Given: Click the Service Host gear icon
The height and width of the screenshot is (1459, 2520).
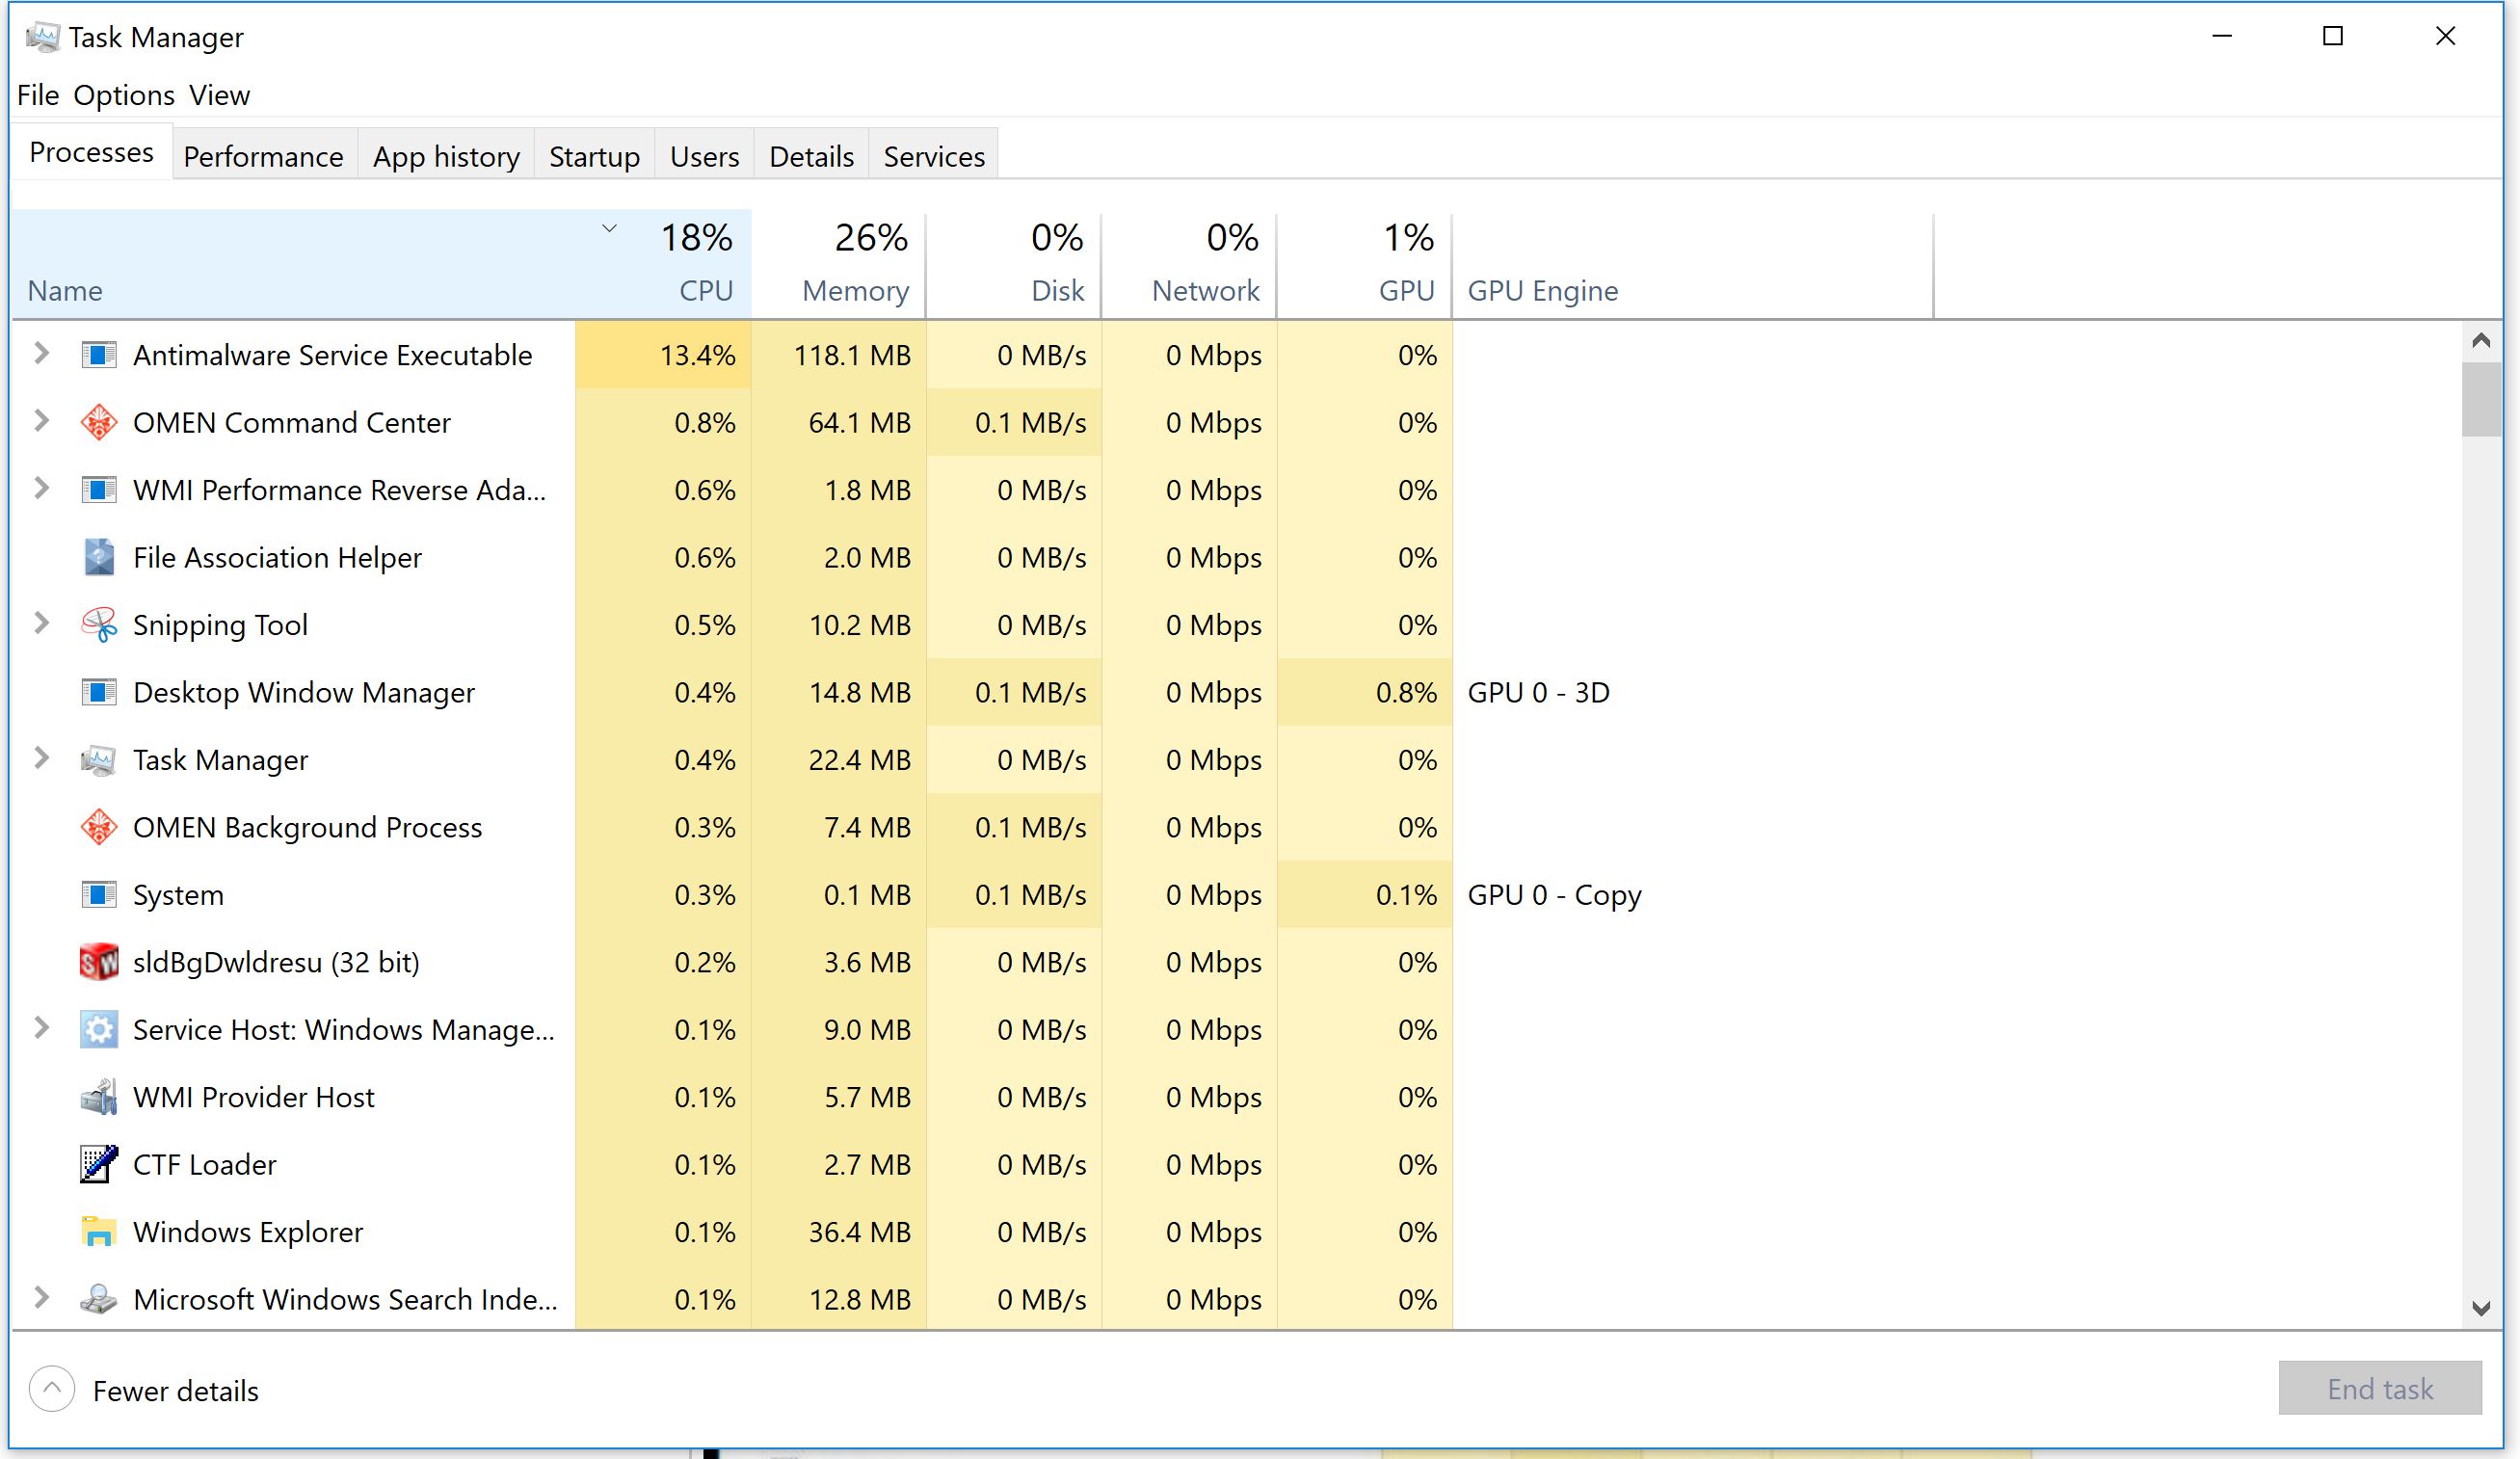Looking at the screenshot, I should pos(98,1029).
